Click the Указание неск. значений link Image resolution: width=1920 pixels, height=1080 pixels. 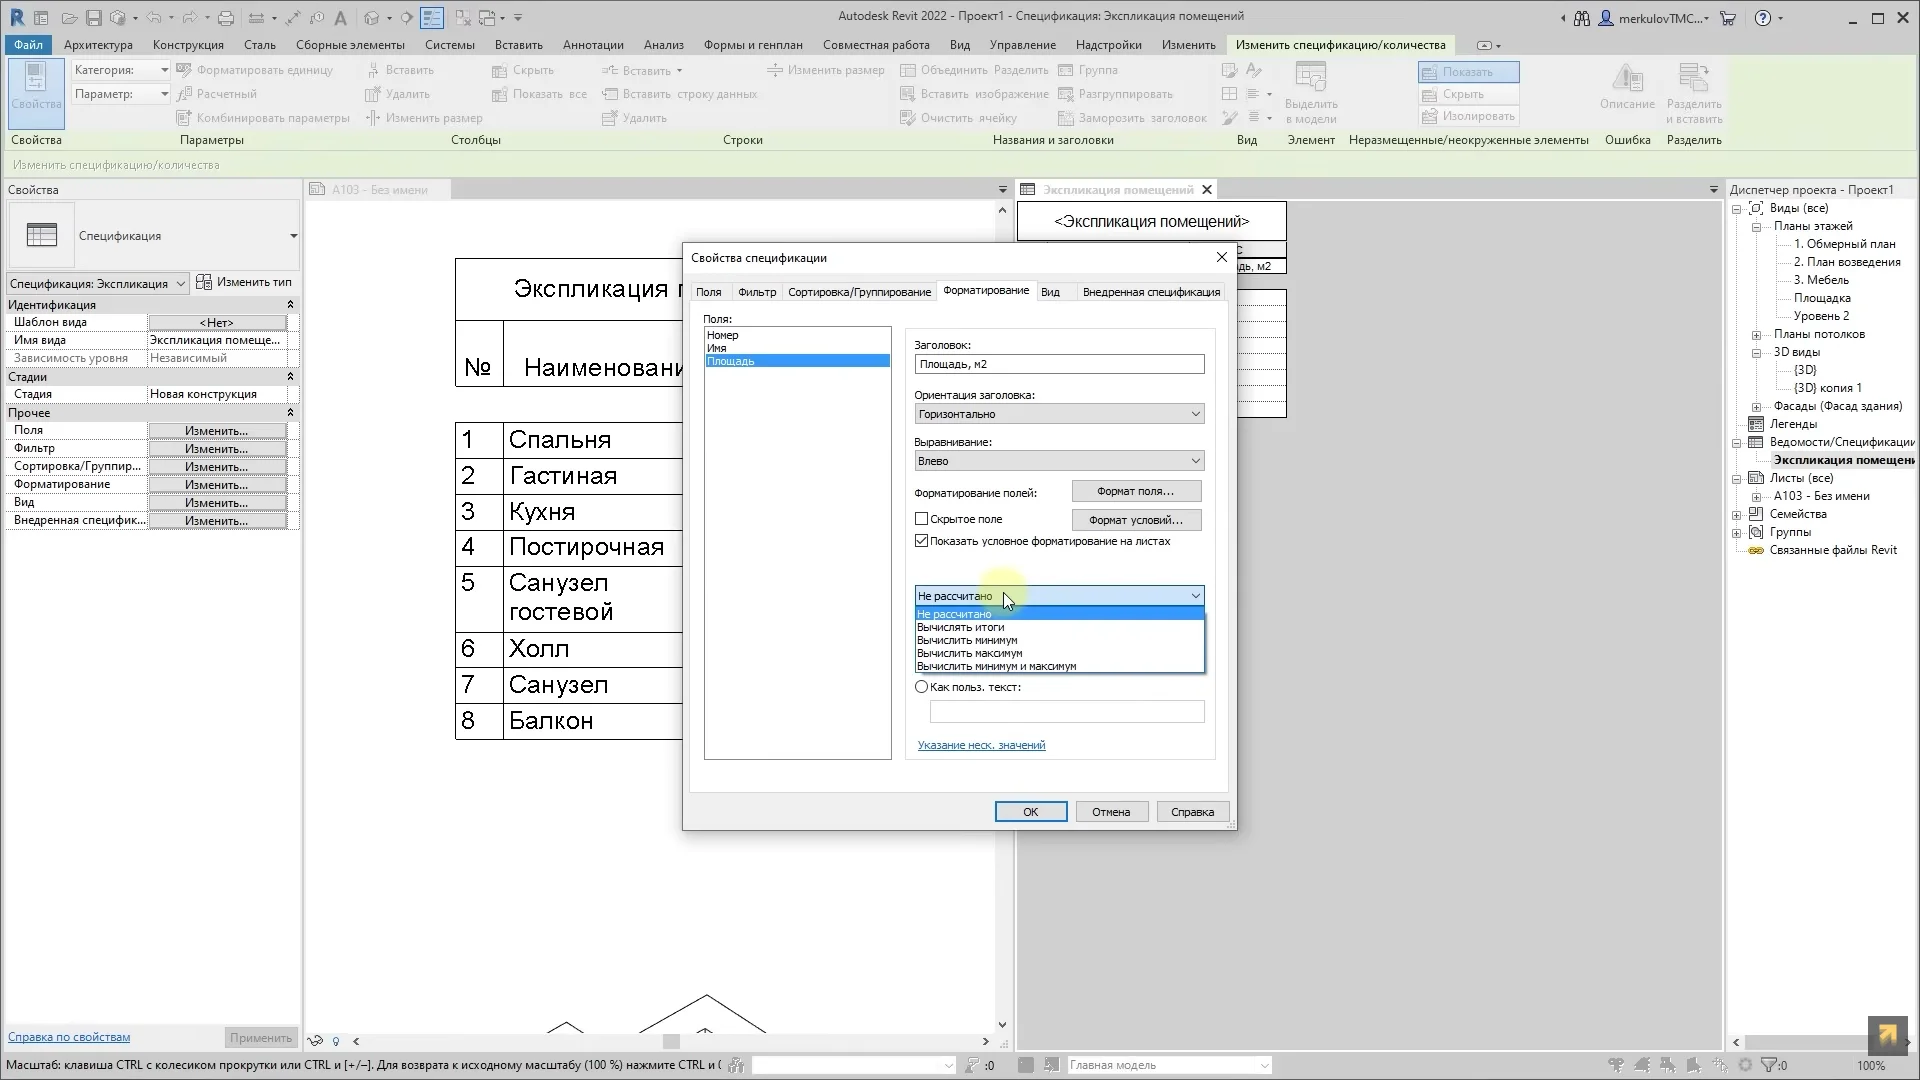click(981, 745)
